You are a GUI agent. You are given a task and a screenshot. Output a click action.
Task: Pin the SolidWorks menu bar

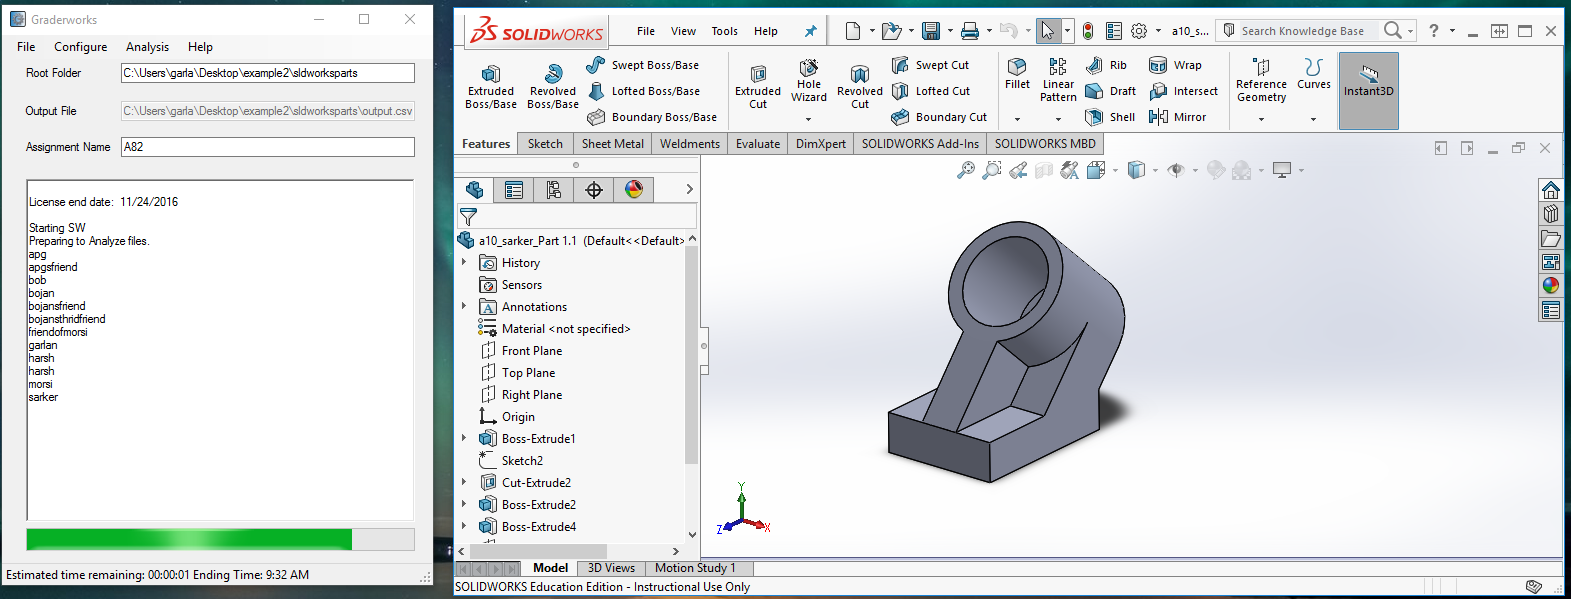pos(811,31)
